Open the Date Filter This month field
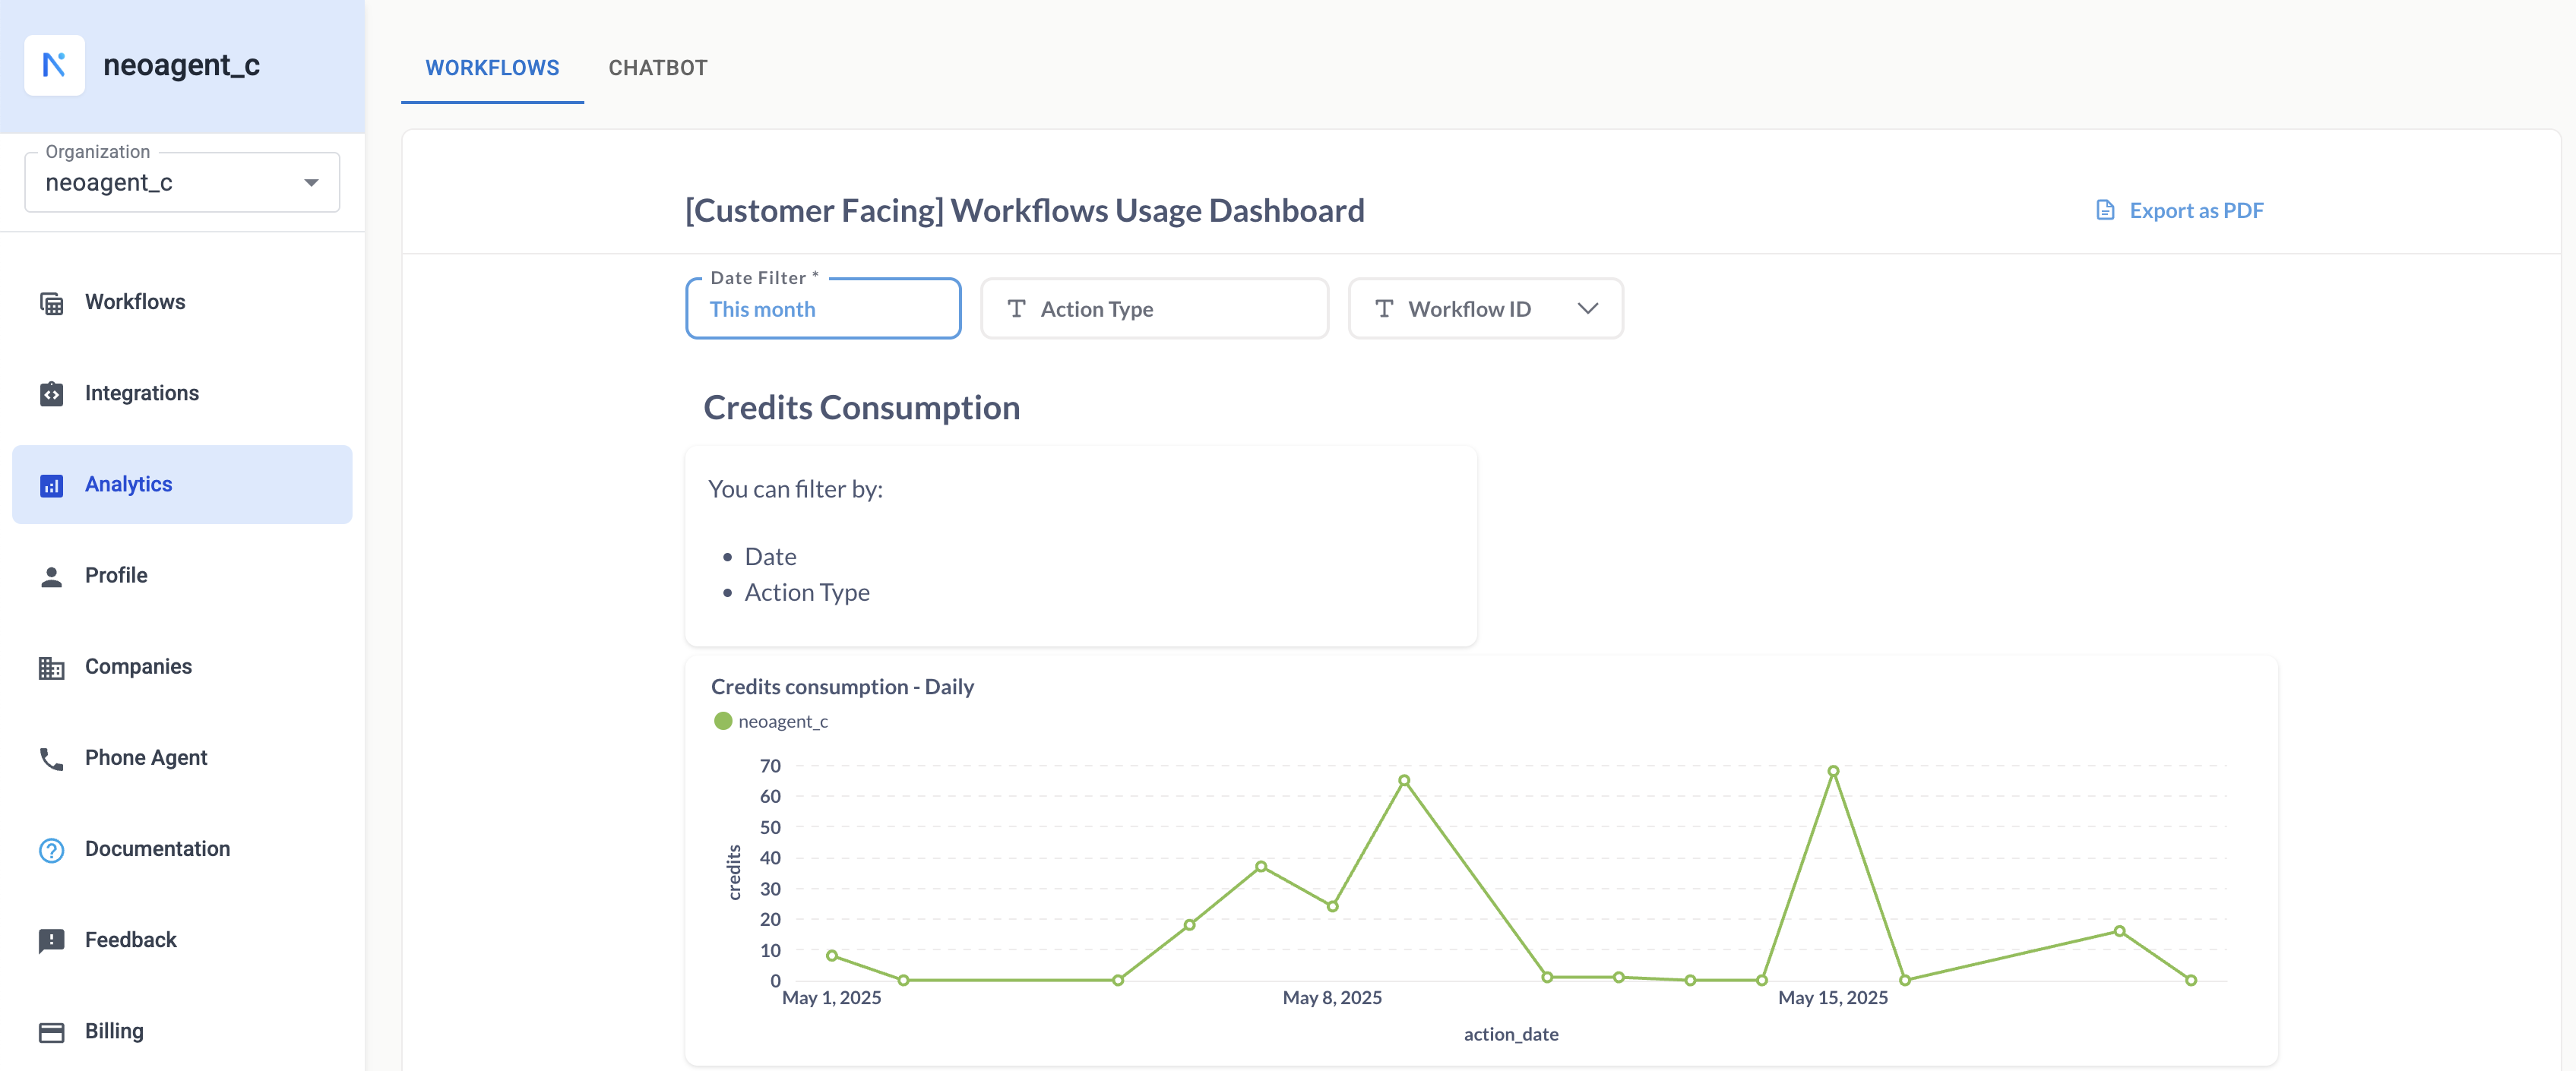This screenshot has height=1071, width=2576. click(822, 309)
